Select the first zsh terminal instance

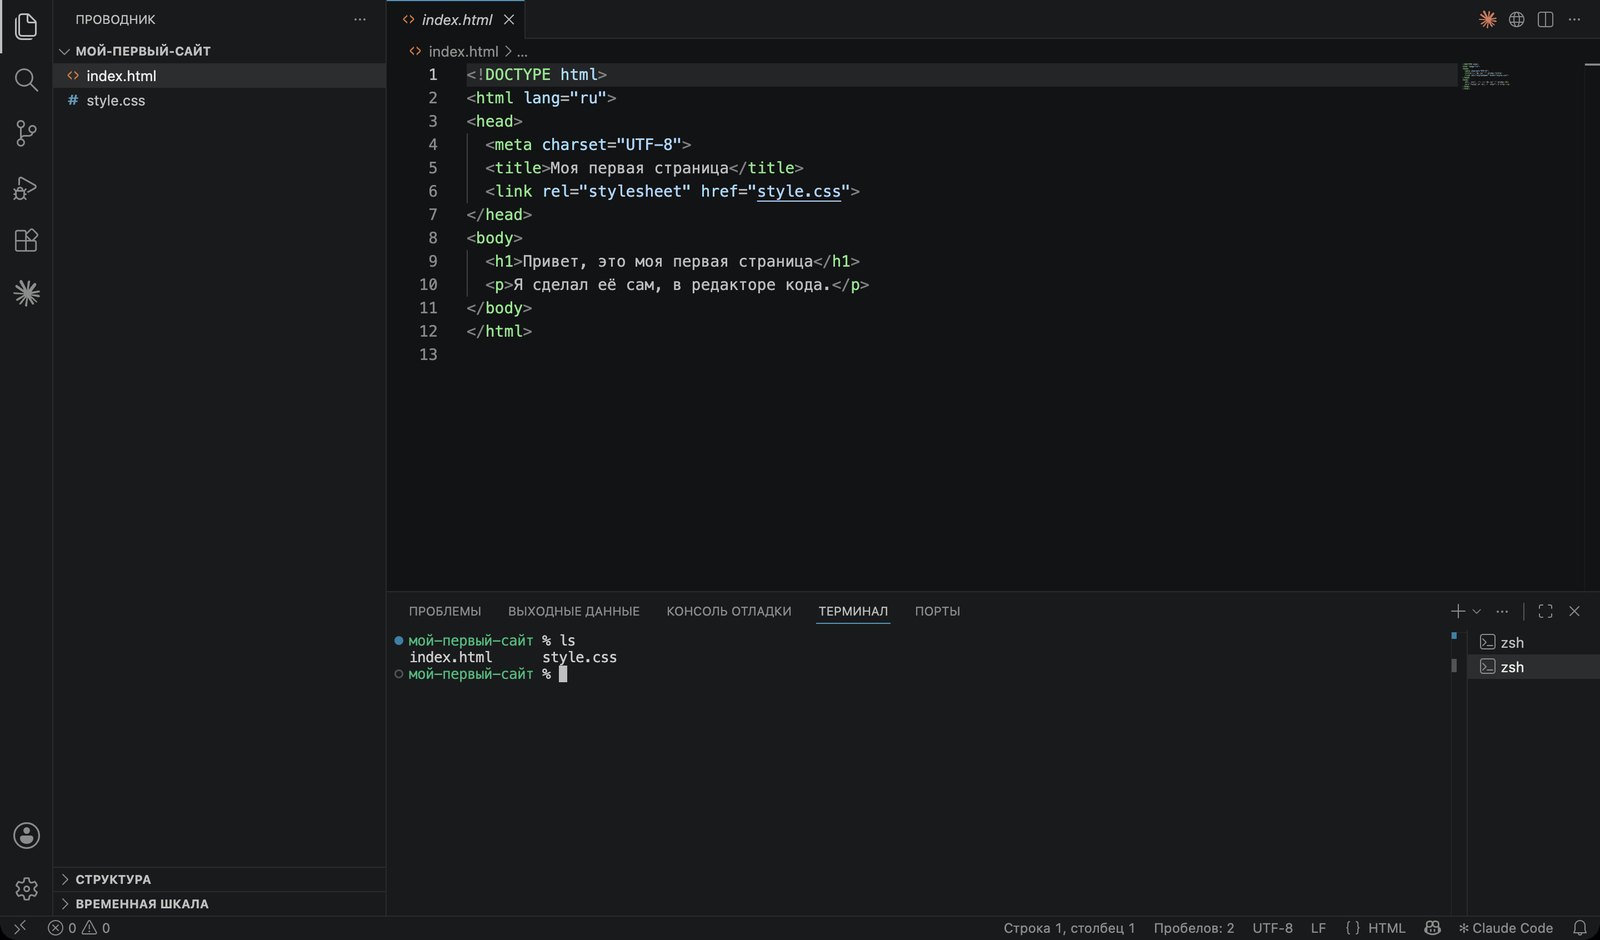1533,642
